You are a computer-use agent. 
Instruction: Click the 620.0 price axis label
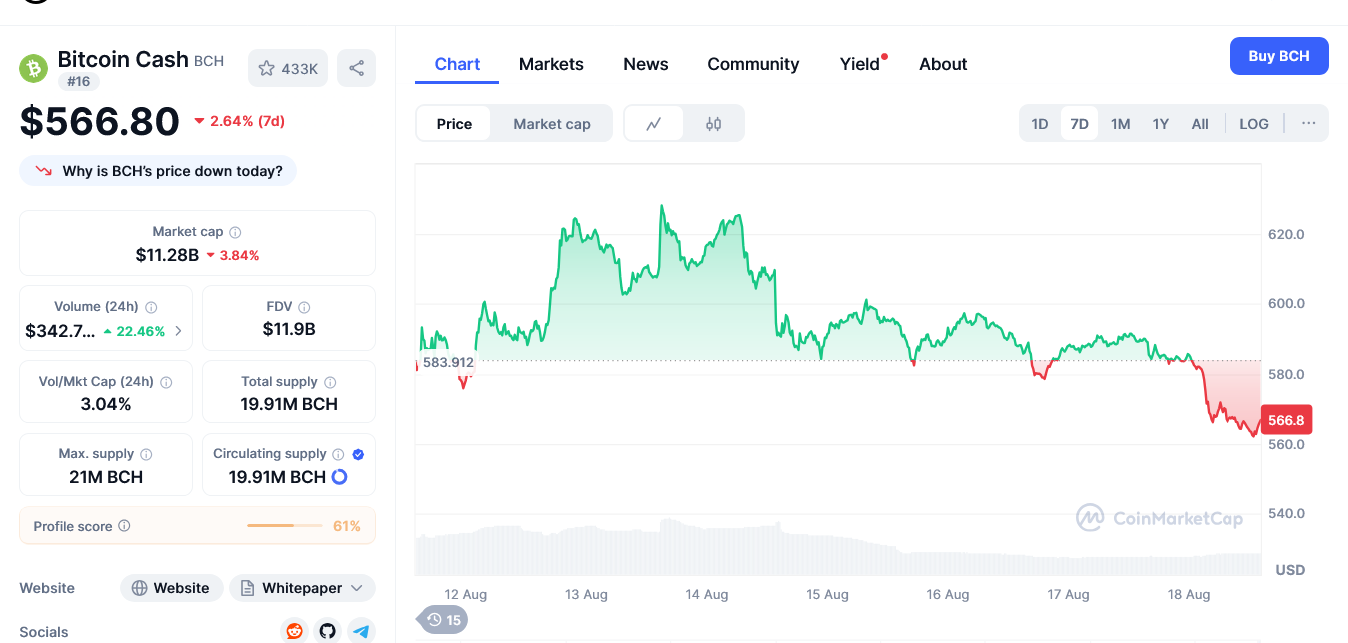(x=1286, y=234)
